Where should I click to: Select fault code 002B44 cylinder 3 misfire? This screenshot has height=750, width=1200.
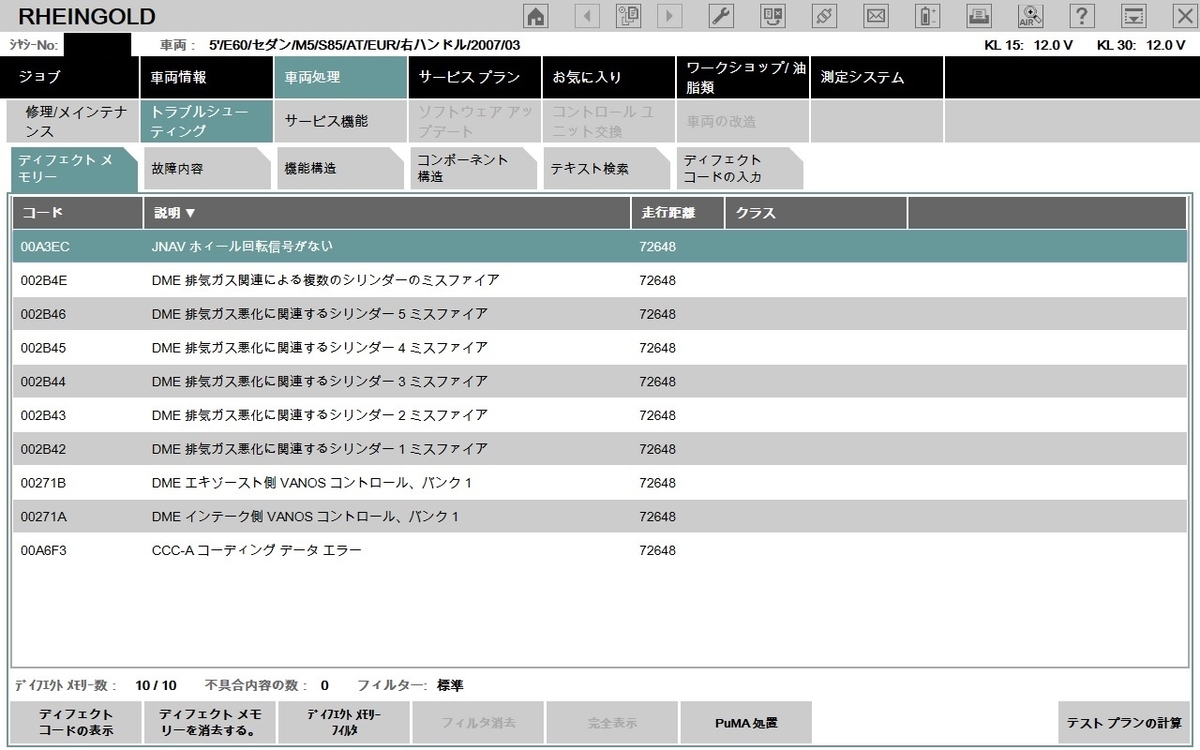coord(600,381)
